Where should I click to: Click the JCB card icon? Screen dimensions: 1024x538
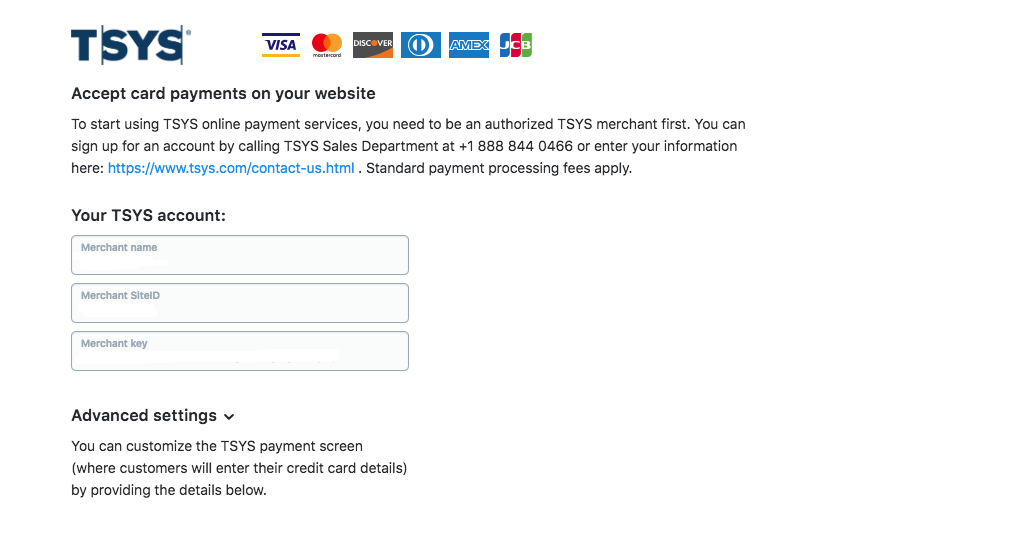point(516,45)
